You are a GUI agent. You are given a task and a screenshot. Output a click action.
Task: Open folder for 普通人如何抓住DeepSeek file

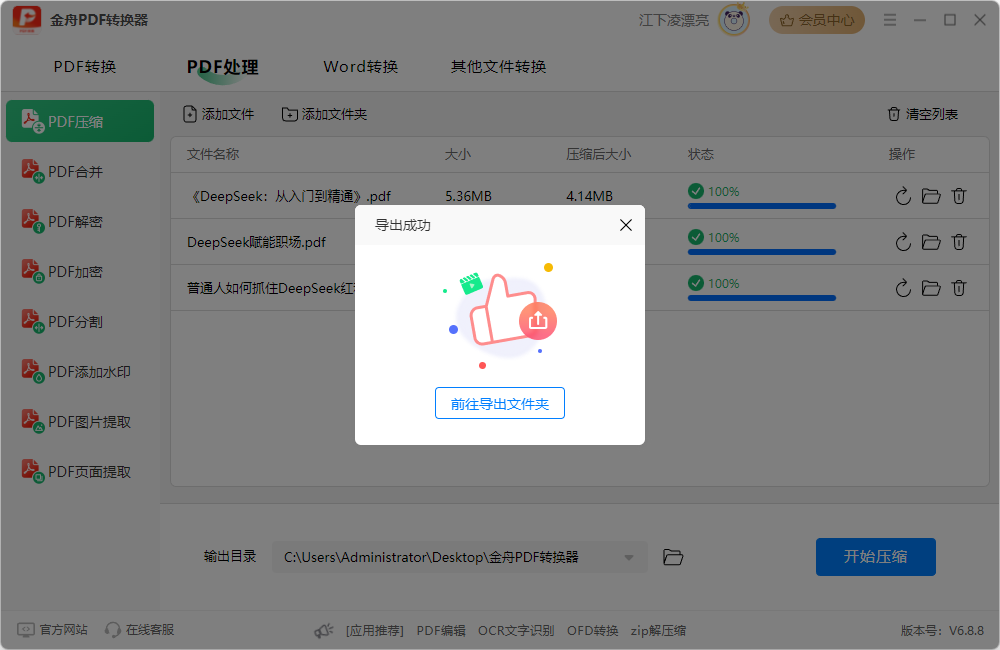(931, 288)
